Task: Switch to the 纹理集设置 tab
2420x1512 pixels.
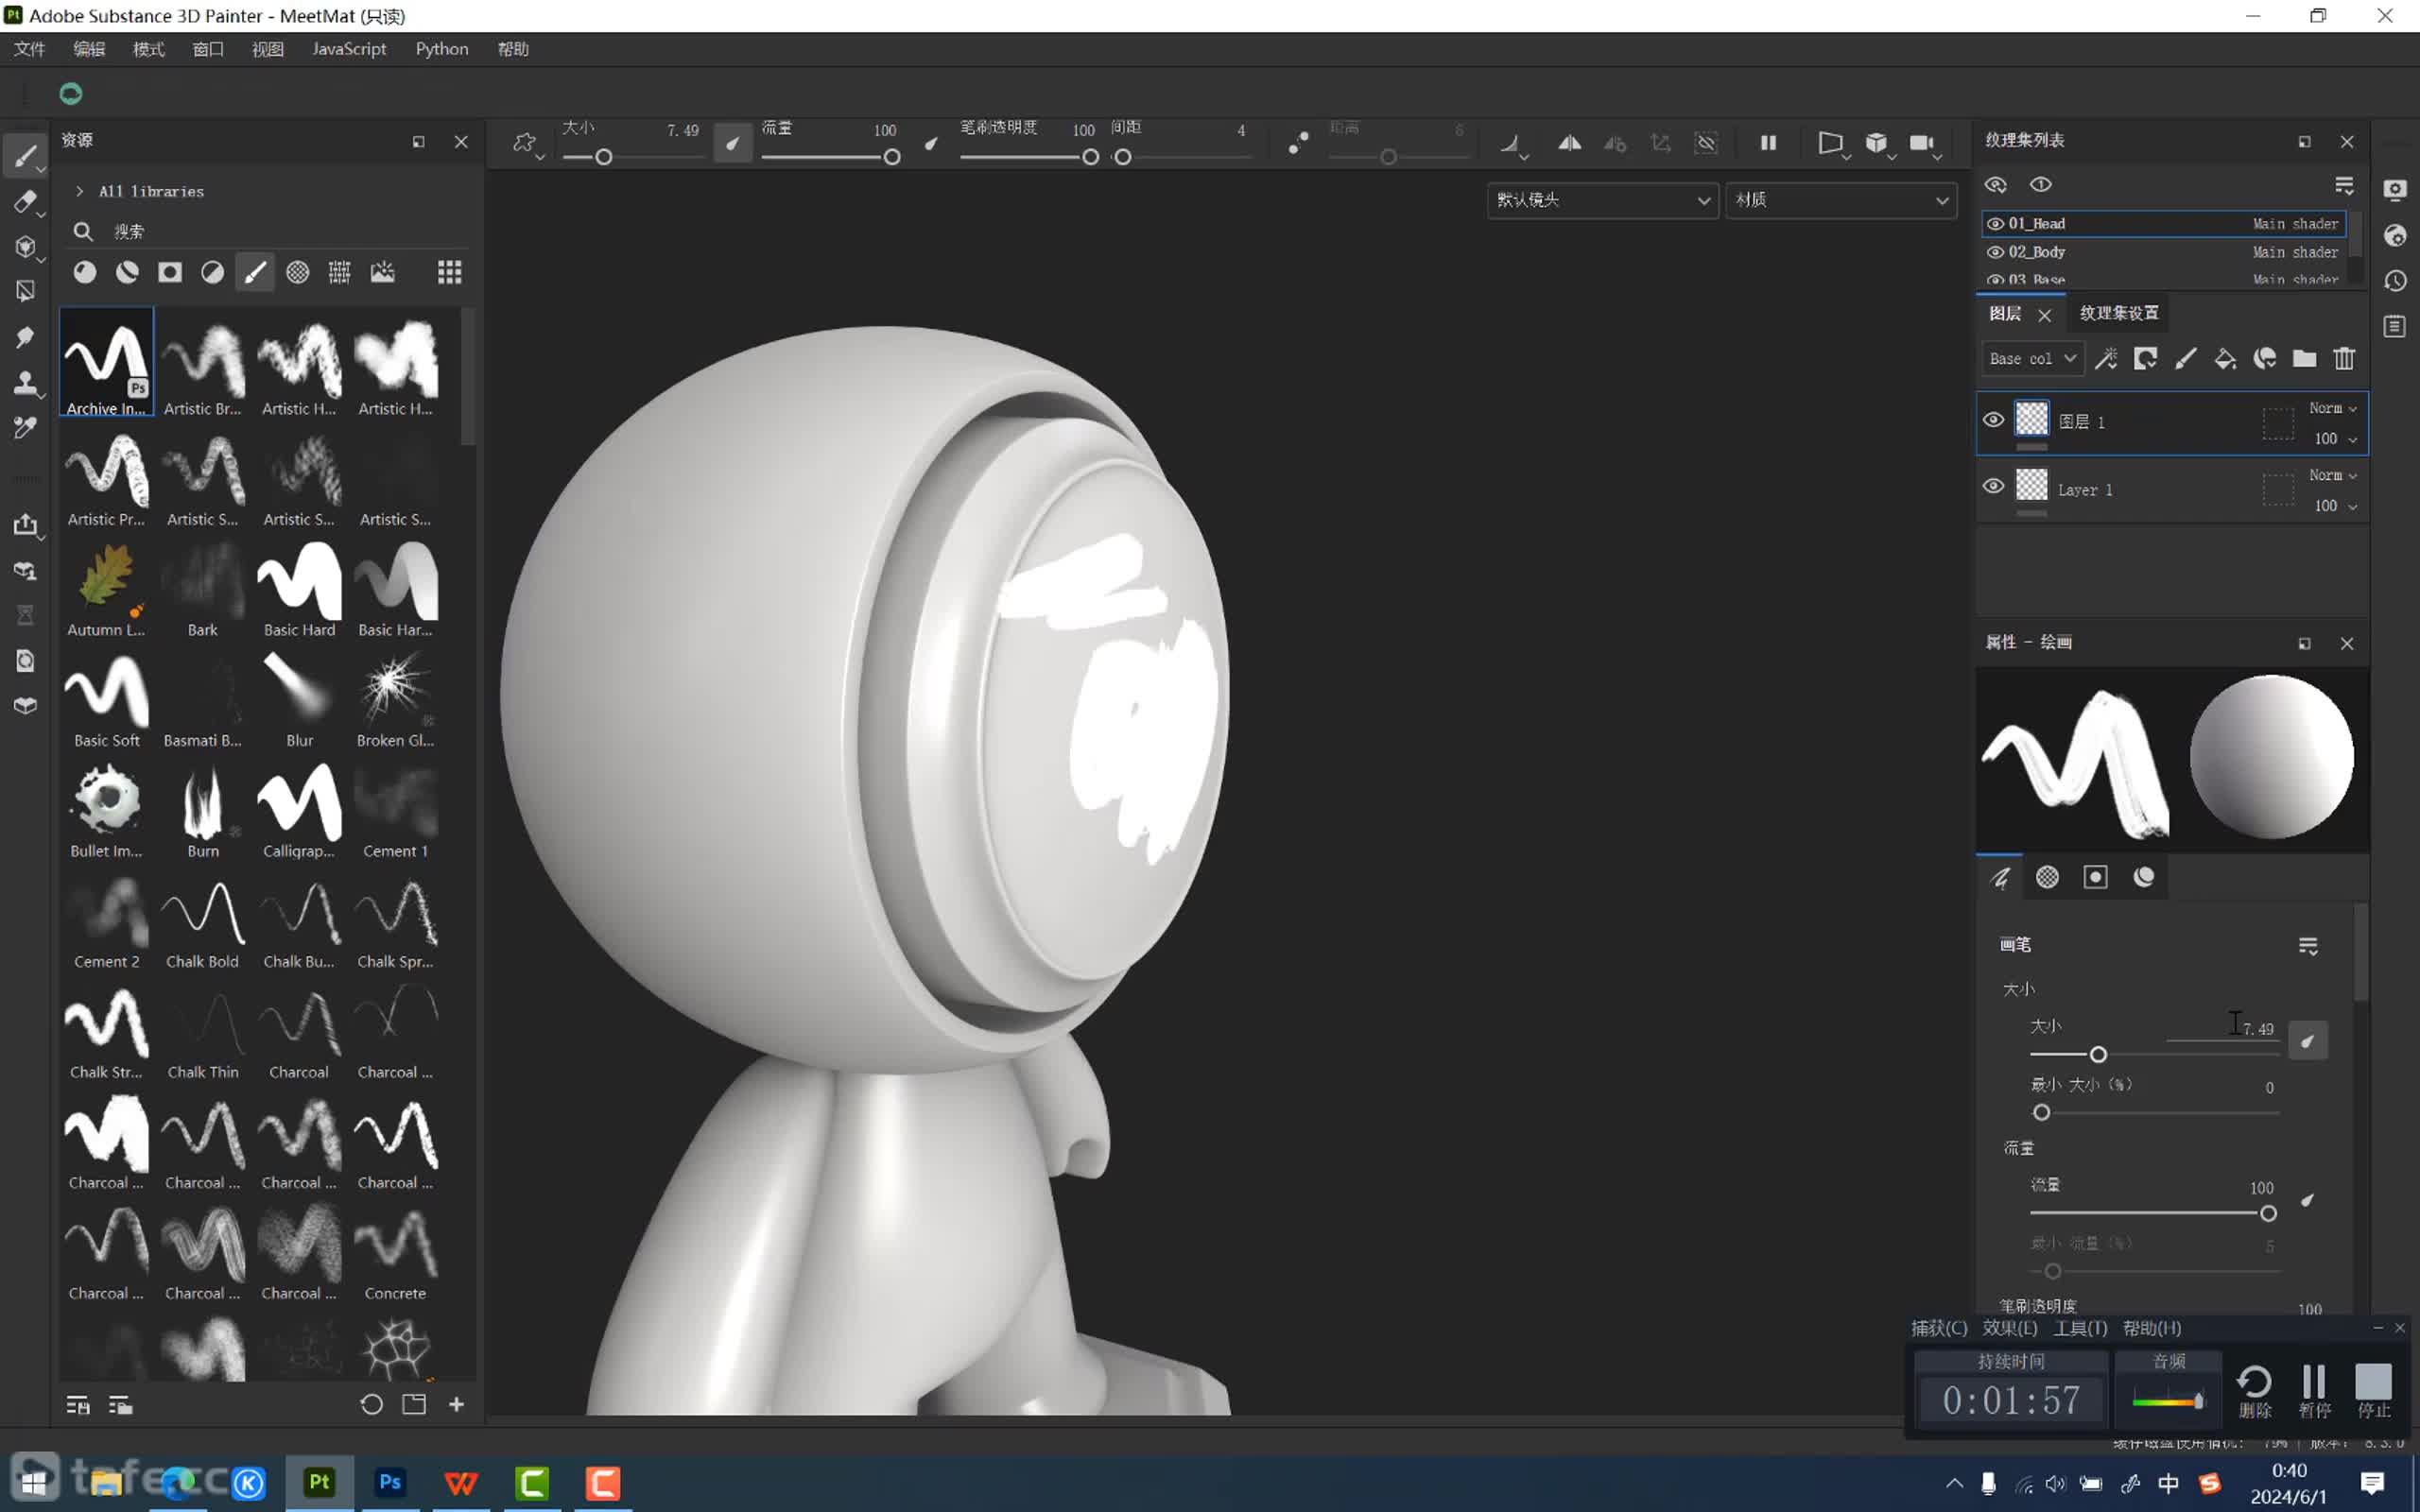Action: [2119, 313]
